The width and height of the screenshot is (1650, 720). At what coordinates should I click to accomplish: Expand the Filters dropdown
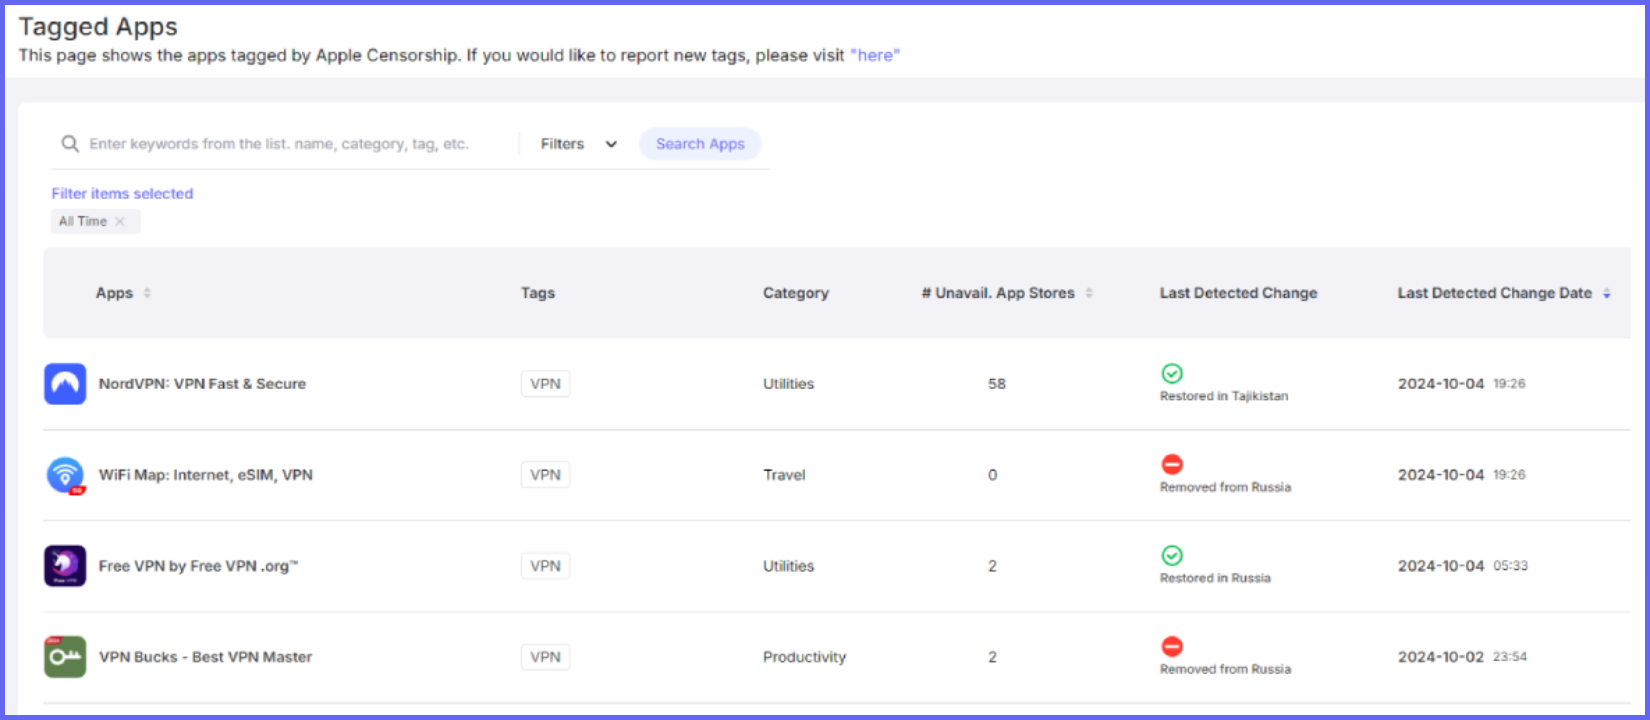pyautogui.click(x=579, y=144)
